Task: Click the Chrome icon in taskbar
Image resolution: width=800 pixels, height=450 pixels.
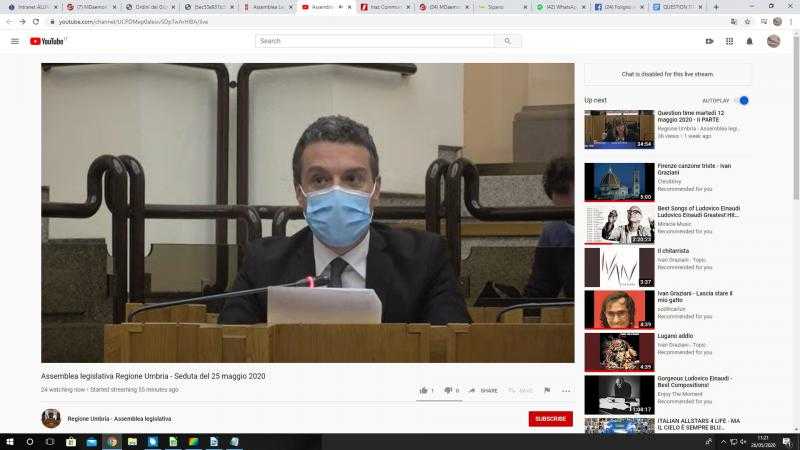Action: pos(112,442)
